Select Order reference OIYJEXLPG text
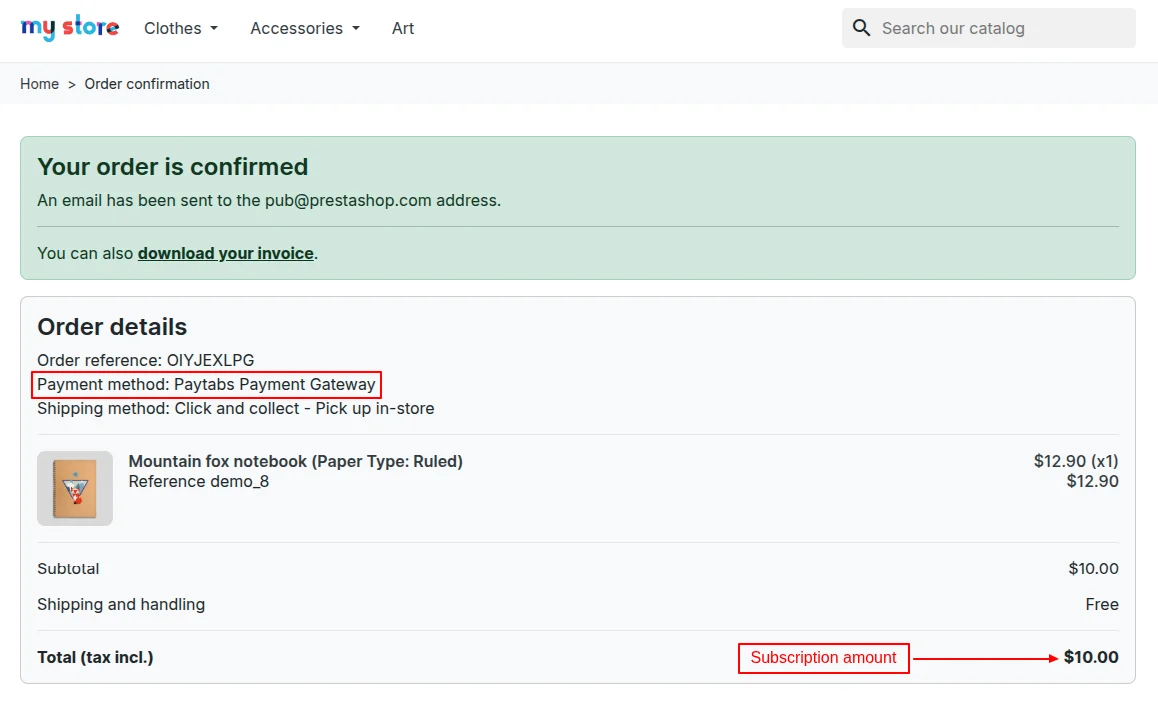Image resolution: width=1158 pixels, height=709 pixels. (145, 360)
